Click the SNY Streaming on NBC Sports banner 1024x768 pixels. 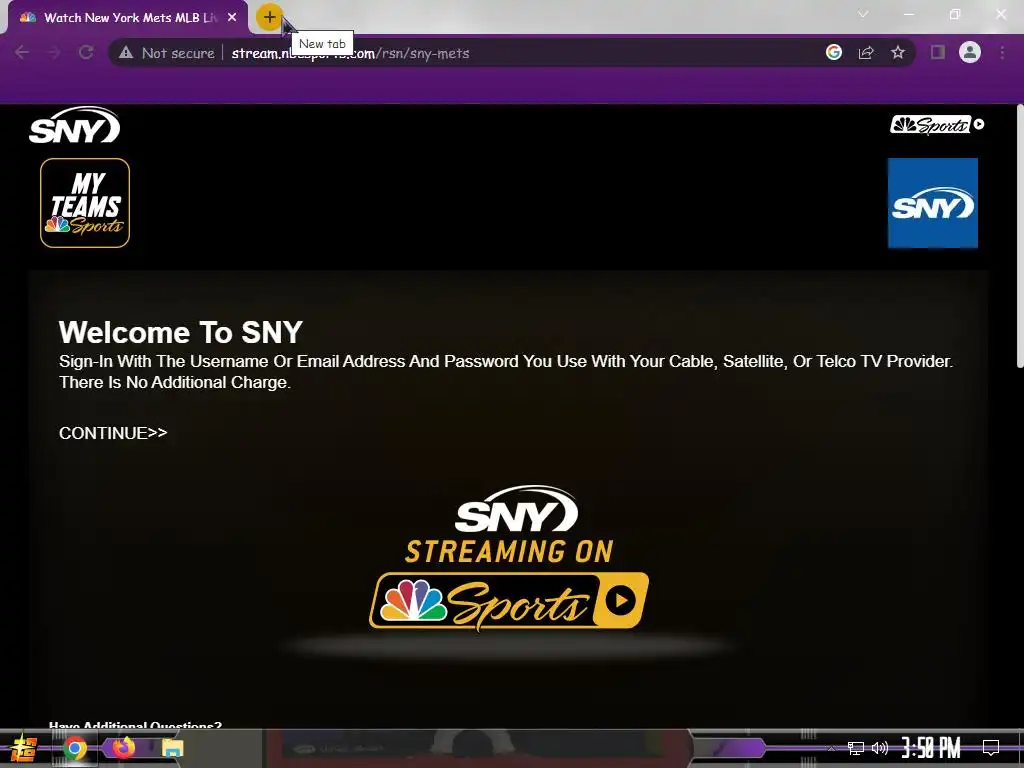coord(509,558)
